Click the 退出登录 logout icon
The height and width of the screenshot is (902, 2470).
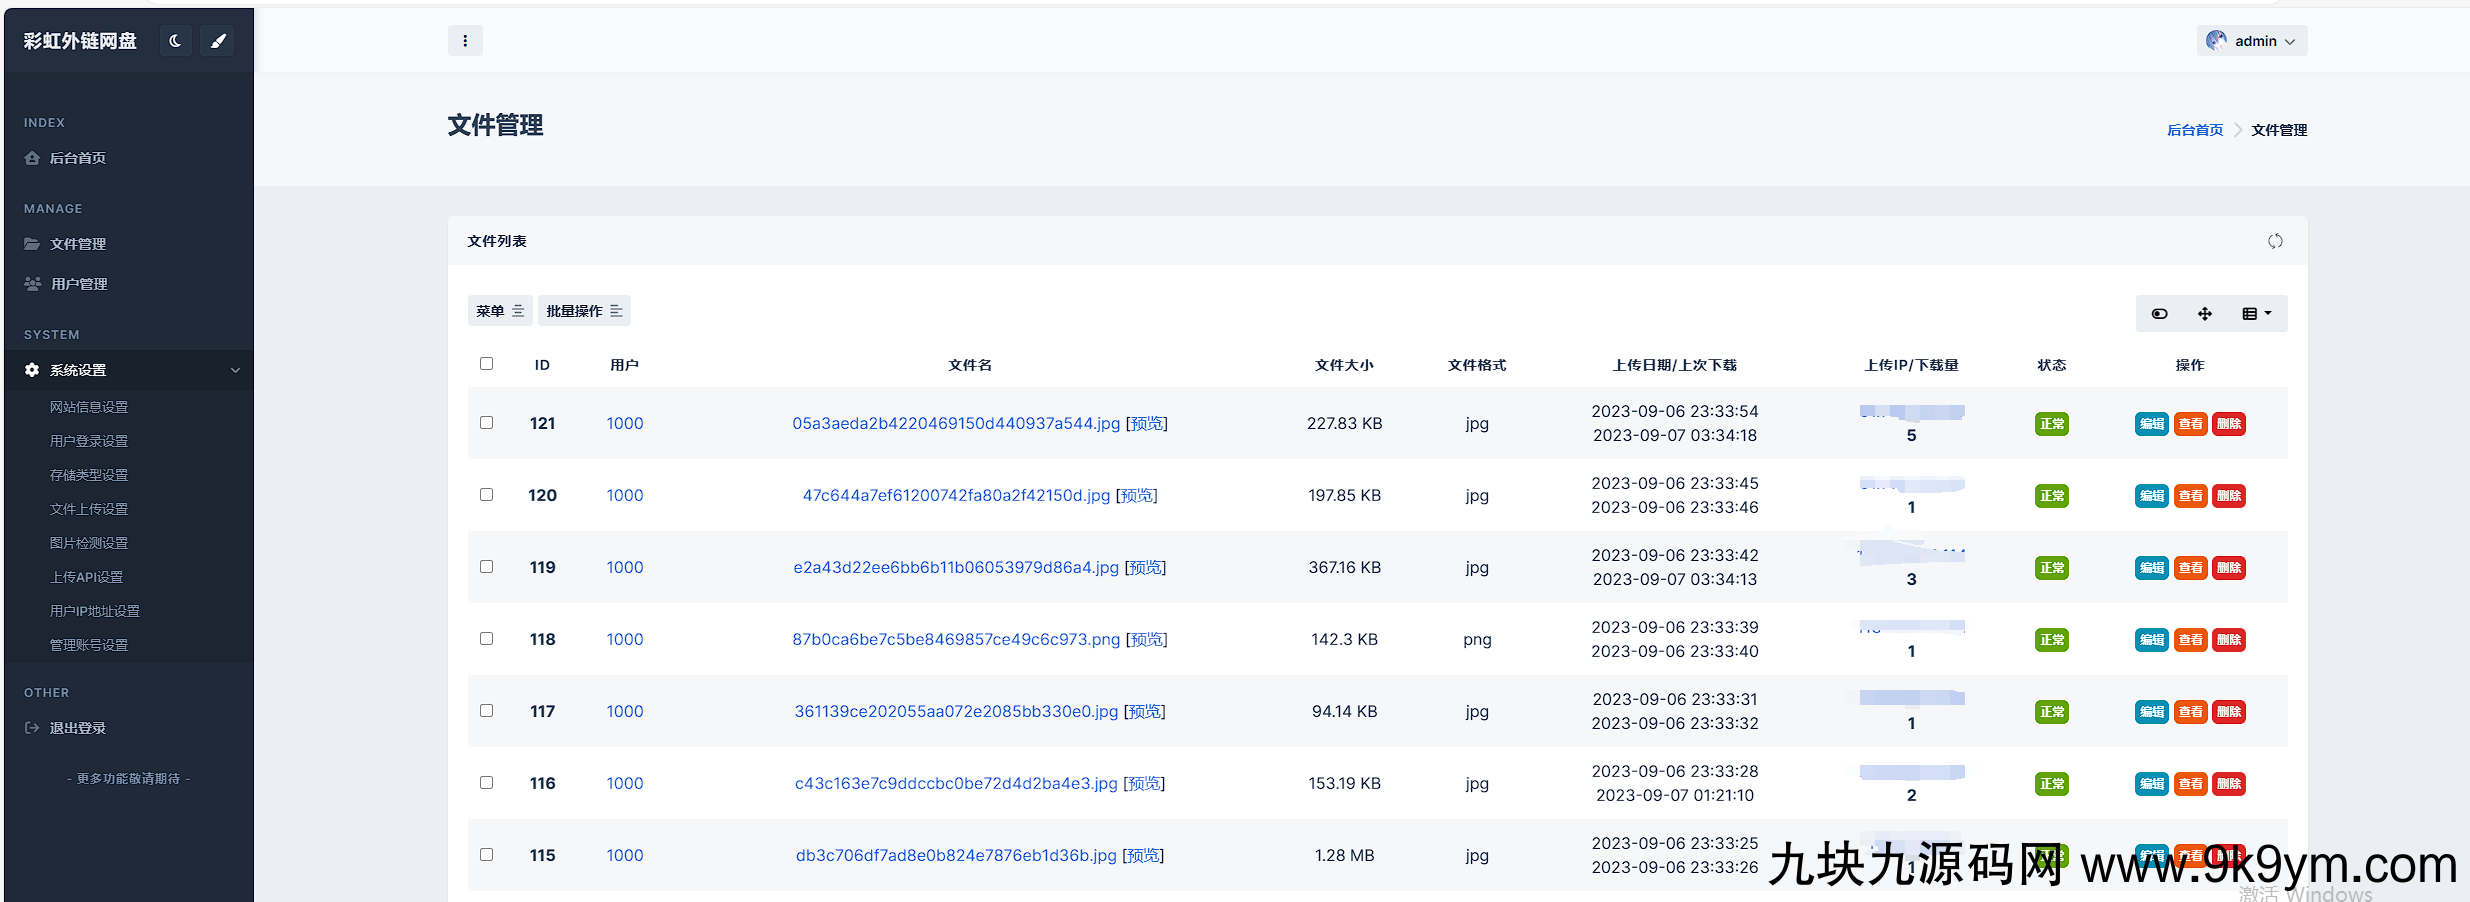pyautogui.click(x=32, y=728)
